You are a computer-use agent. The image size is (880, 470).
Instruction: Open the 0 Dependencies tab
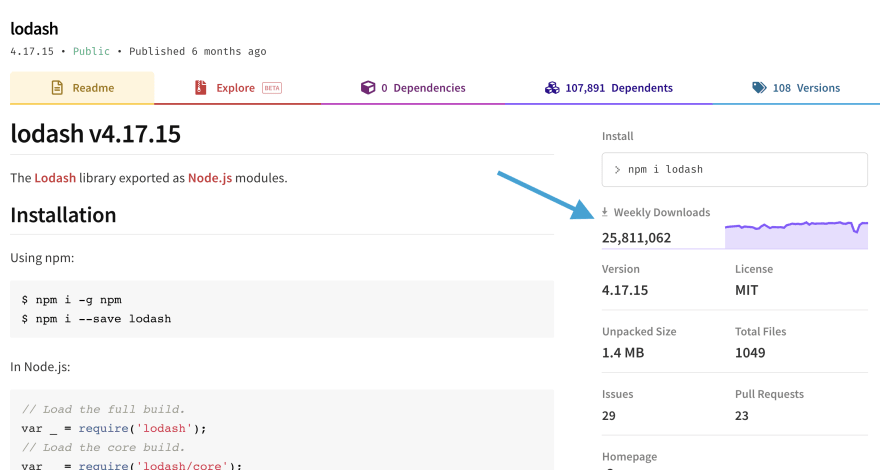(413, 88)
